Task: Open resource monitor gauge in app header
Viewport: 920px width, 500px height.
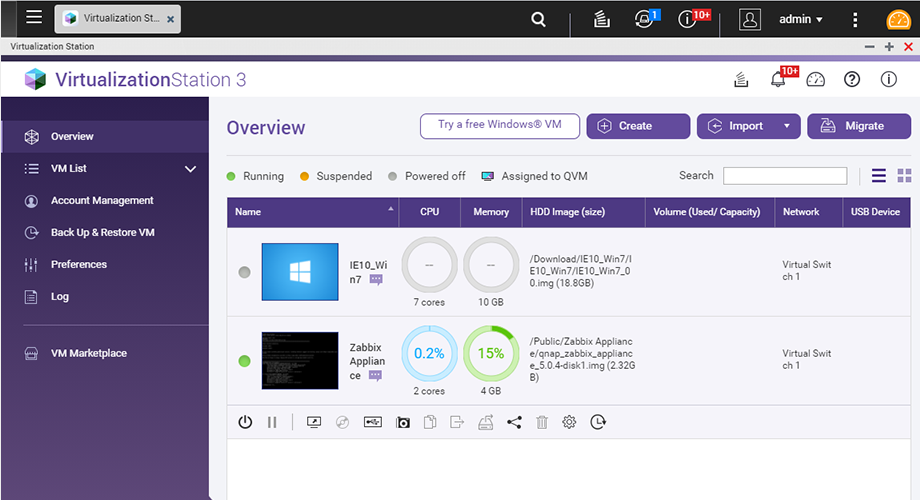Action: 816,79
